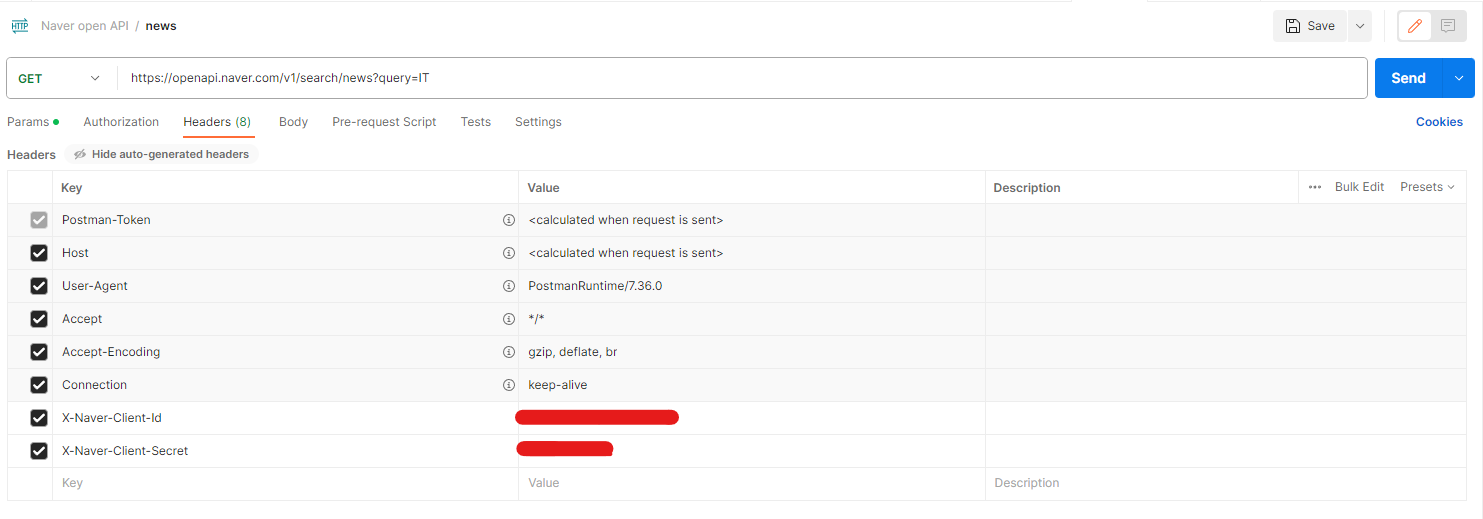The height and width of the screenshot is (519, 1483).
Task: Click the info icon for Accept-Encoding
Action: 508,352
